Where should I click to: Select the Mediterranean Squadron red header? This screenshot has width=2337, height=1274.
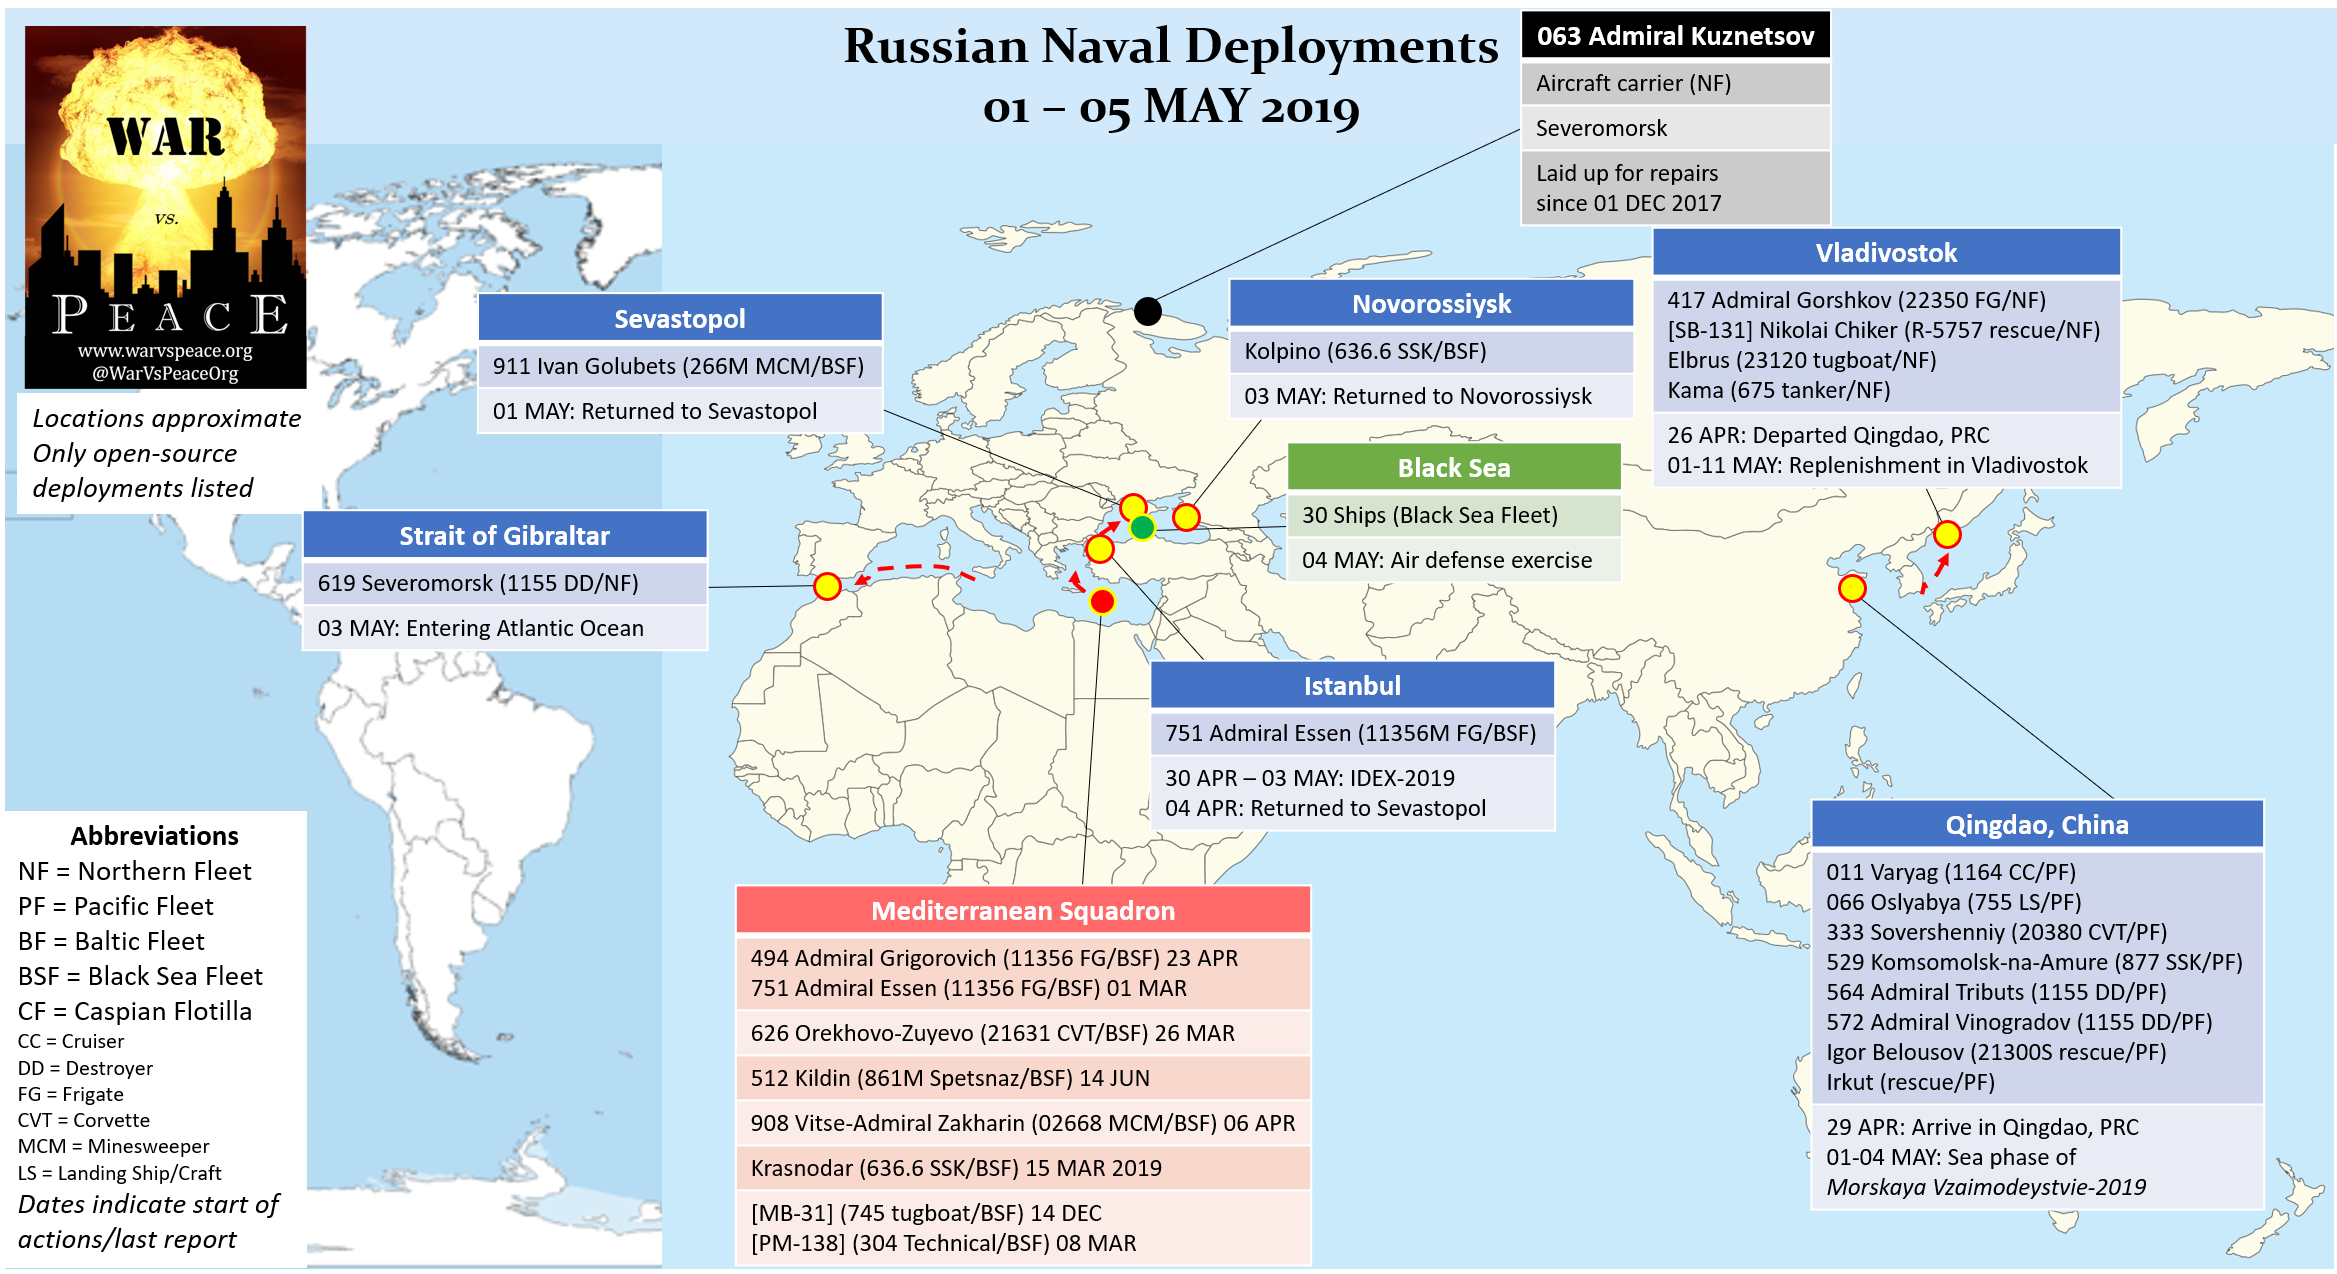[x=1023, y=910]
